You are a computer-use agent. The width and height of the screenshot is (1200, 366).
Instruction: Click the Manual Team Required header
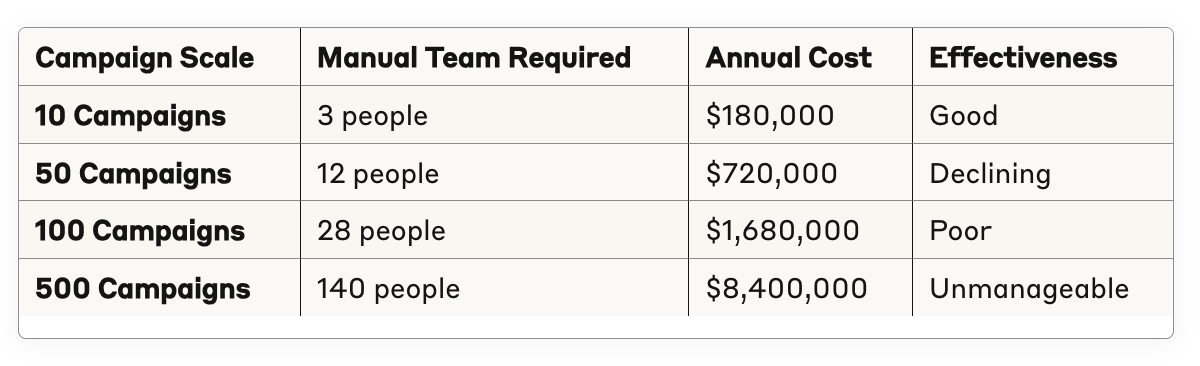(x=474, y=58)
